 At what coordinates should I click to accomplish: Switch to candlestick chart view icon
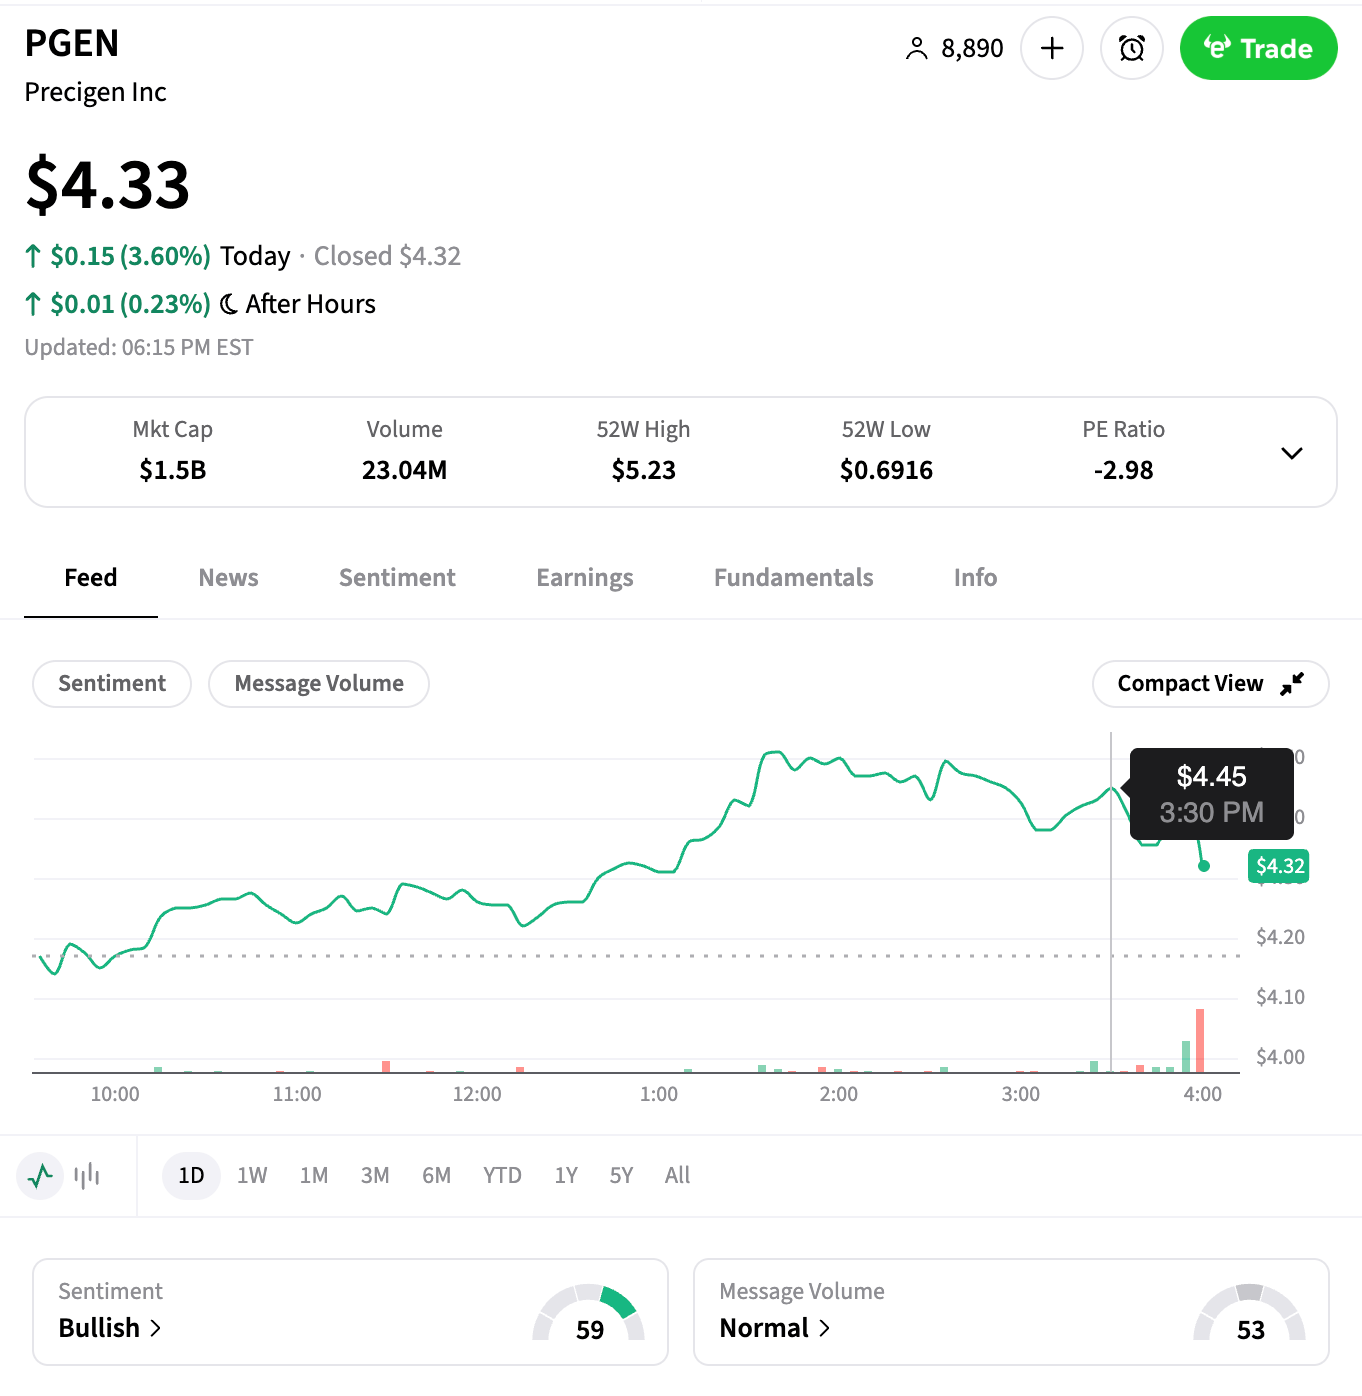point(87,1175)
